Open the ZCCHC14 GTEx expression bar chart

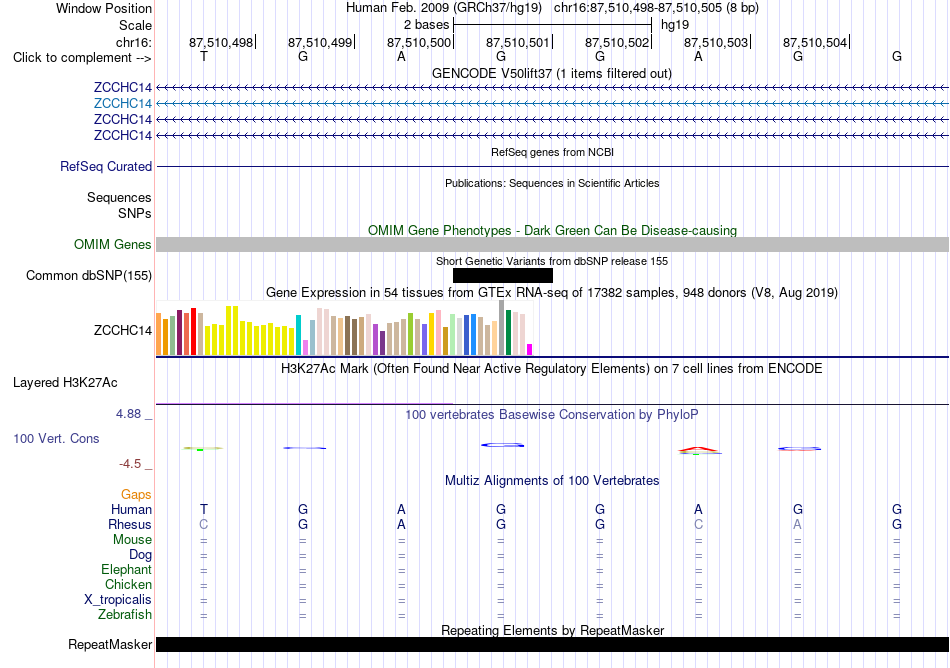344,328
